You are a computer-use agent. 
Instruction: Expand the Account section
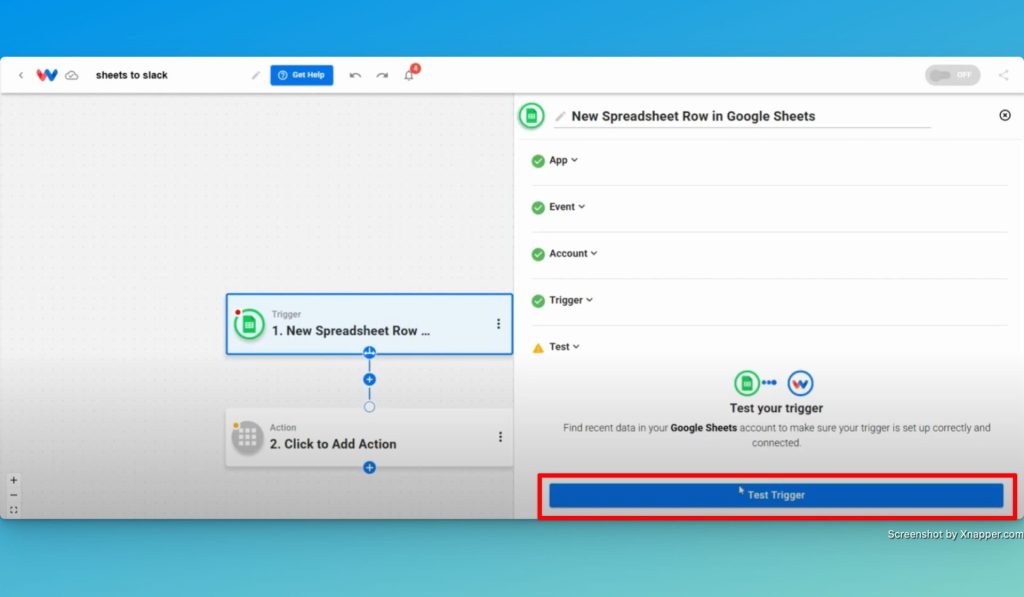(x=573, y=253)
